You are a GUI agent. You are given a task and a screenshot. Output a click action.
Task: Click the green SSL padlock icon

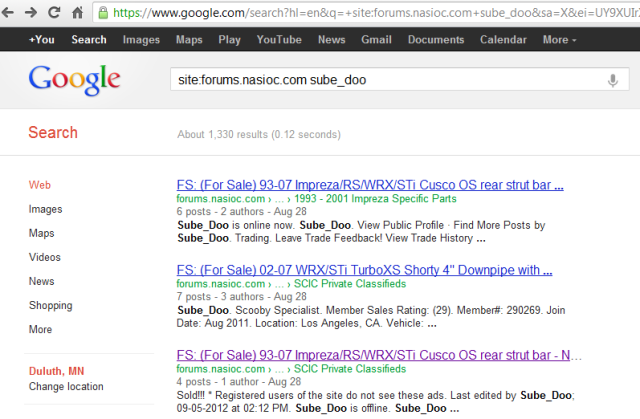coord(103,13)
